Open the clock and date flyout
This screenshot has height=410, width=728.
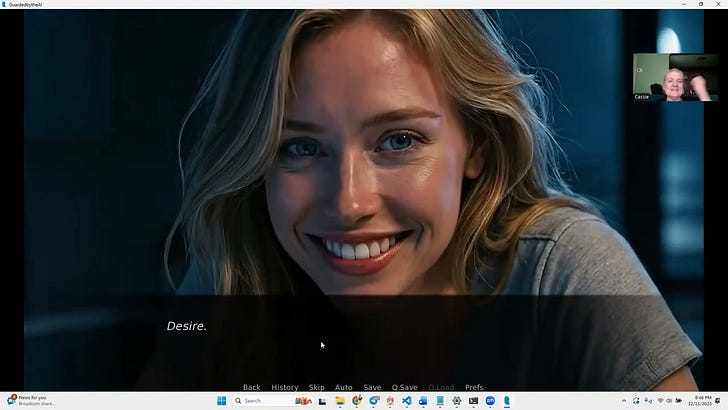click(x=702, y=401)
